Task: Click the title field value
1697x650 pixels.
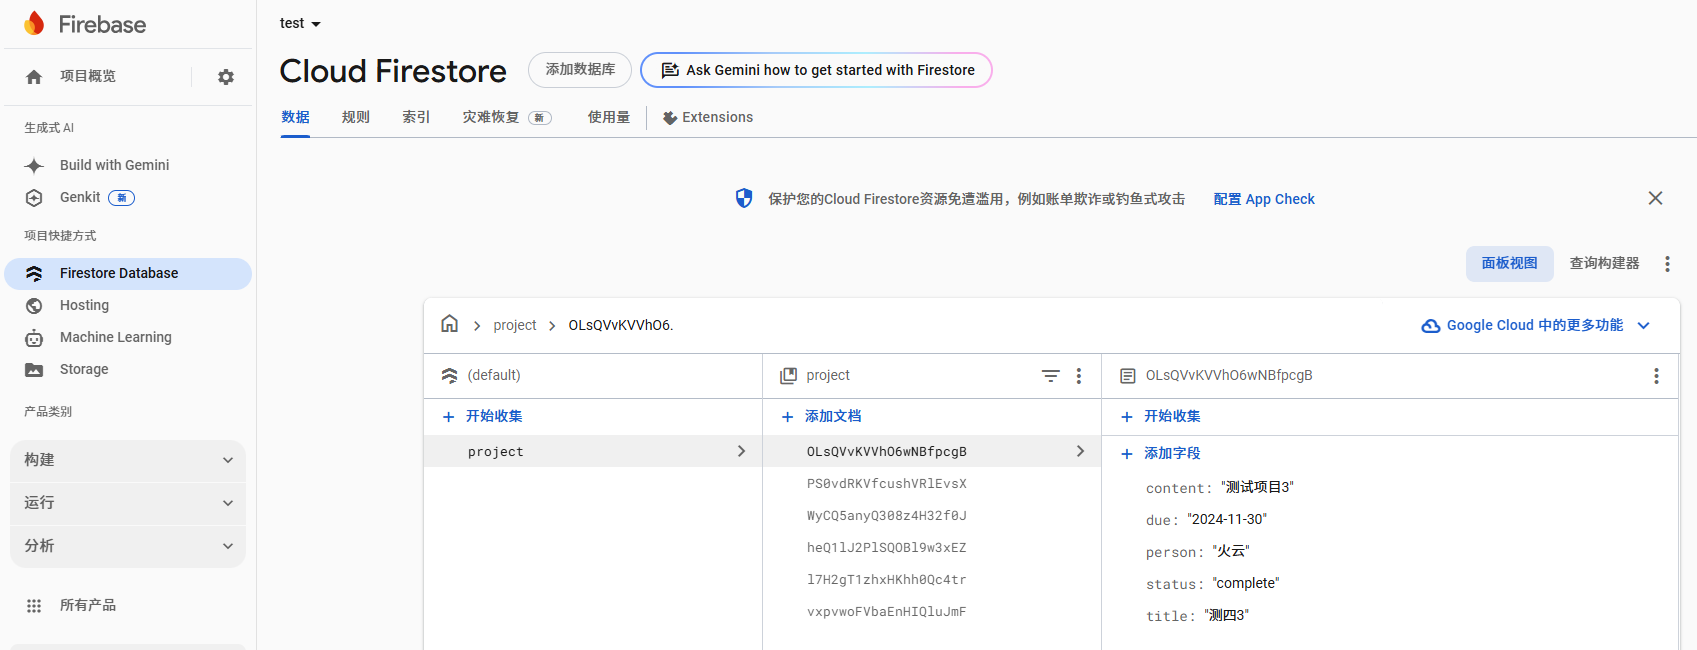Action: 1227,615
